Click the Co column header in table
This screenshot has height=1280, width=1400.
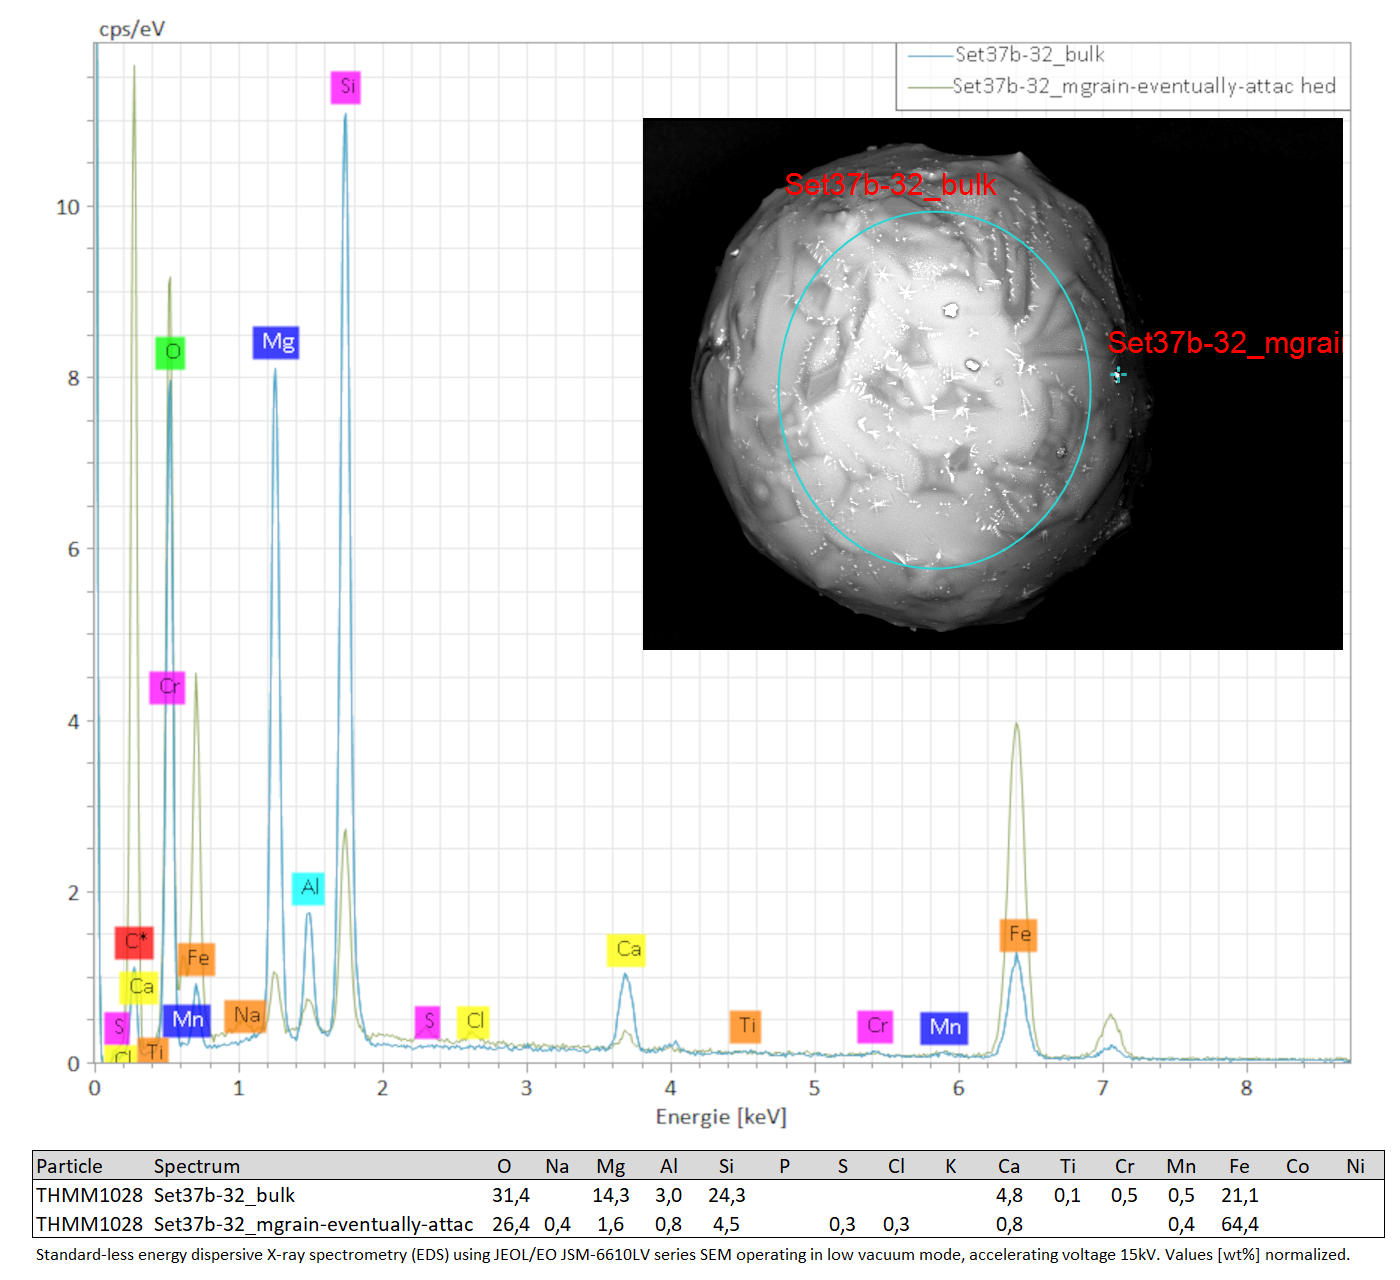click(x=1297, y=1166)
